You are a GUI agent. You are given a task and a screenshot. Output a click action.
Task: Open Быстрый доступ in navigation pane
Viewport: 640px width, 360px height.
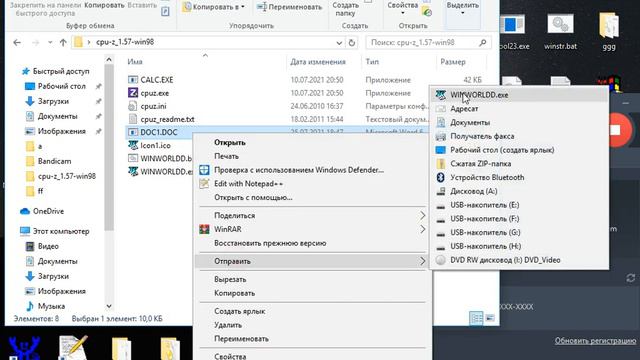point(61,71)
